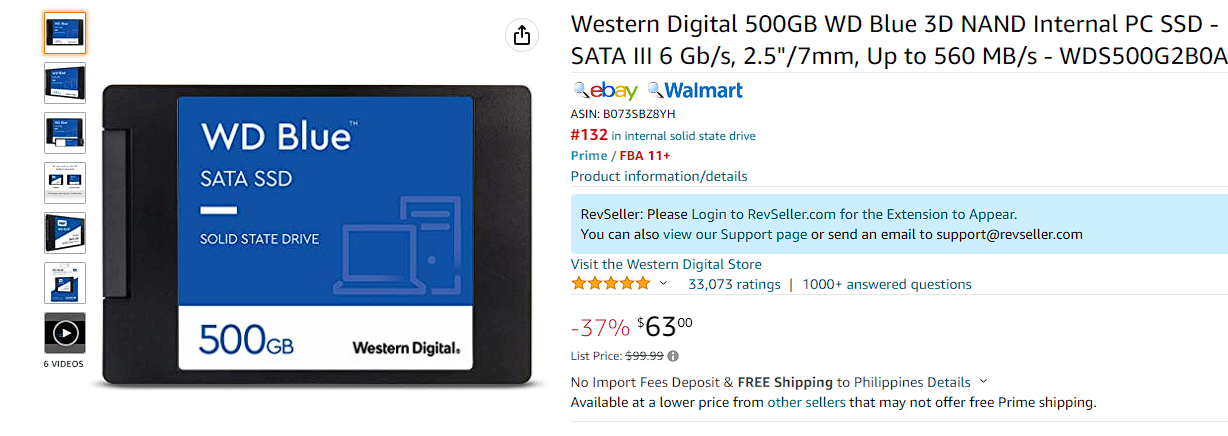
Task: Open the RevSeller Support page link
Action: (735, 235)
